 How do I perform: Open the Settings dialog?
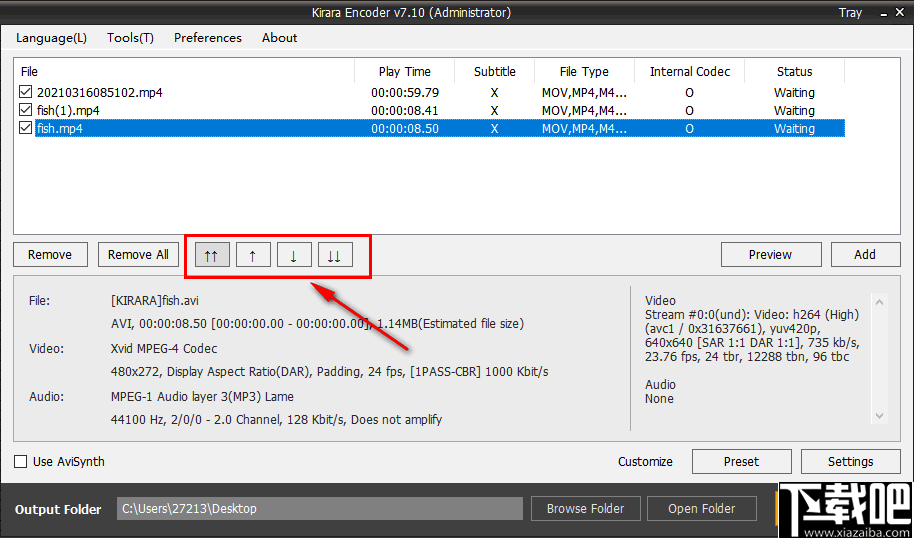[x=850, y=462]
